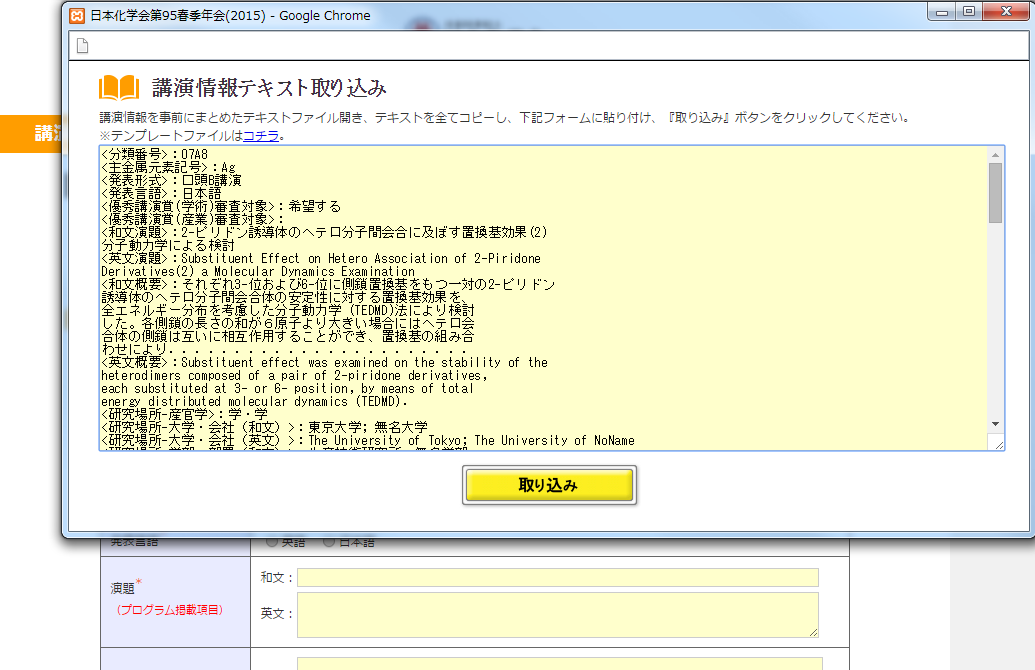Click the 英文 title field resize grip
This screenshot has height=670, width=1035.
pos(813,632)
